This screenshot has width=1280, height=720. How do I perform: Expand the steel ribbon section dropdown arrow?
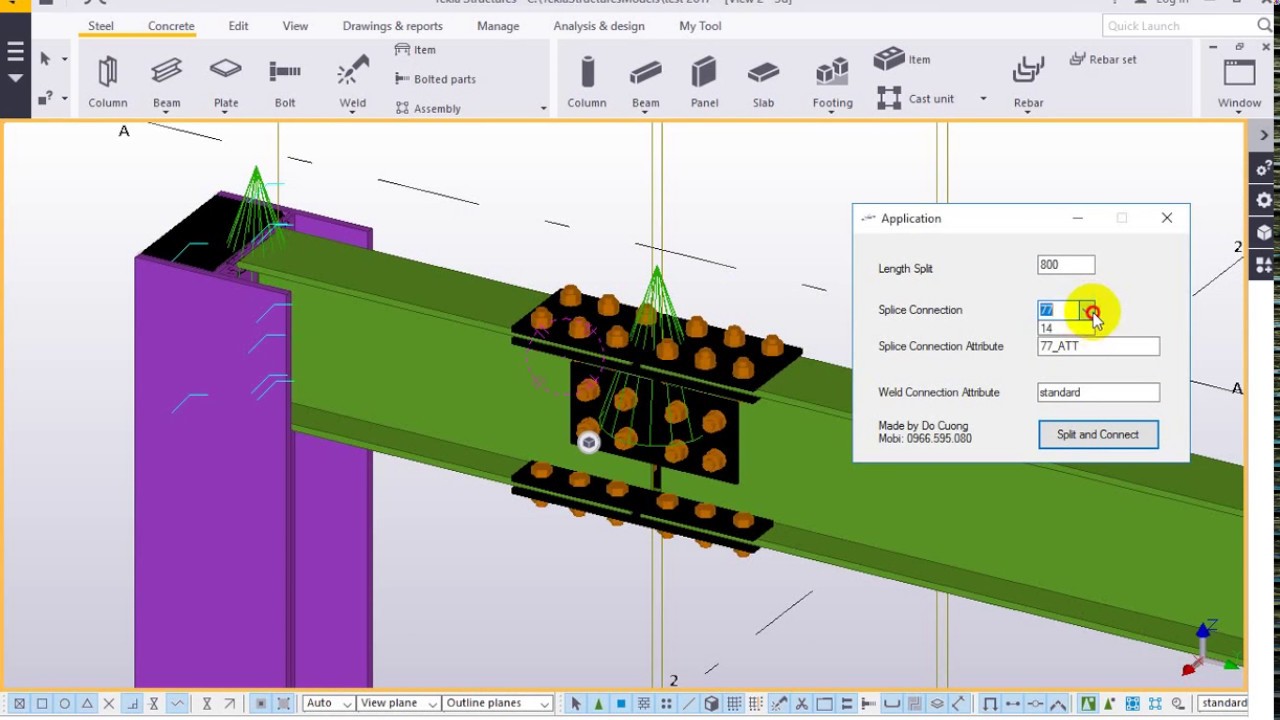(x=544, y=108)
